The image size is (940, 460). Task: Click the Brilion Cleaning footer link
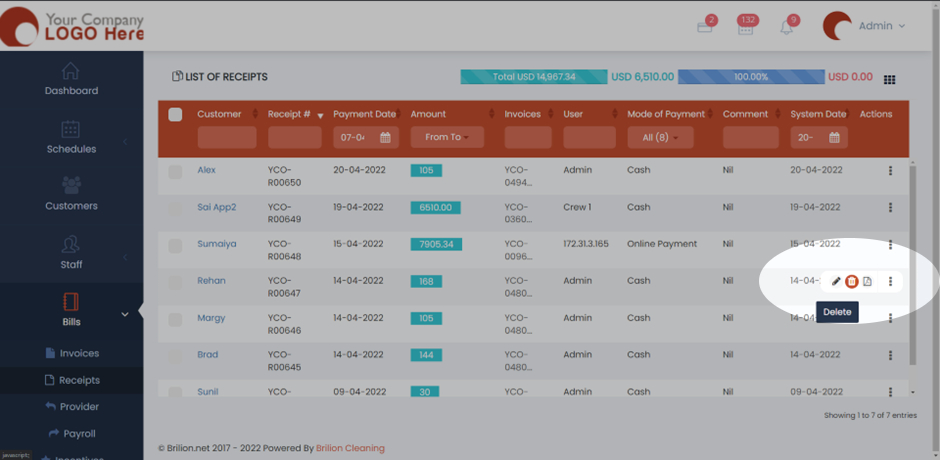coord(350,448)
